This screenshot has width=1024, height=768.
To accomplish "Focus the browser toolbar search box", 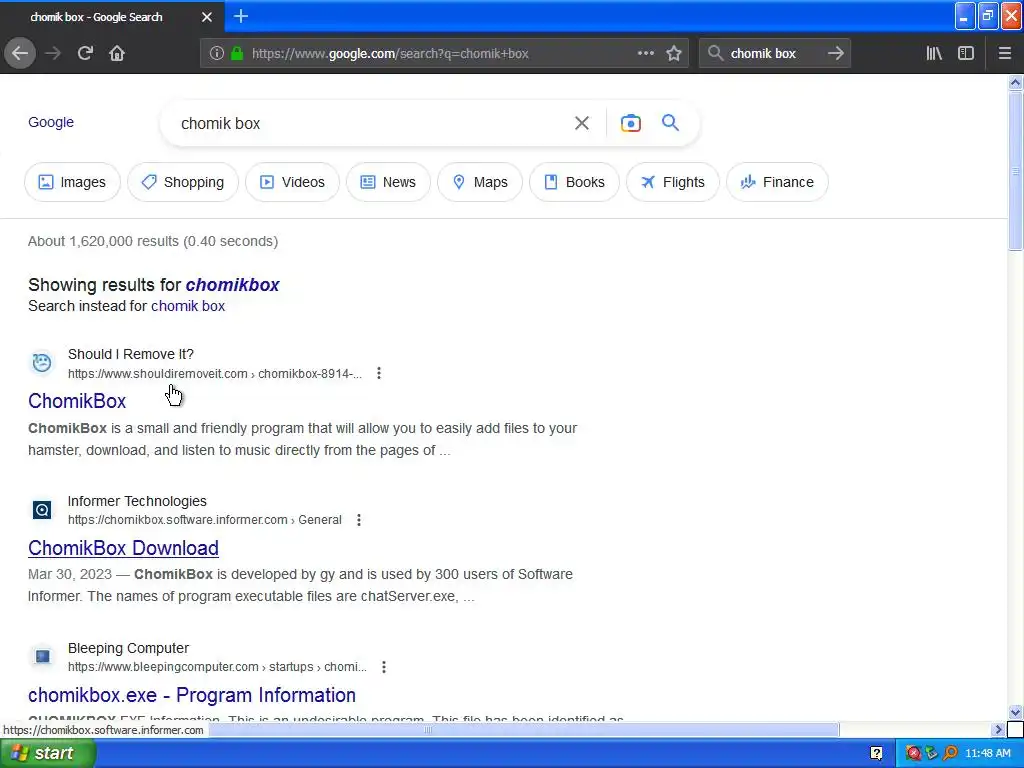I will coord(775,54).
